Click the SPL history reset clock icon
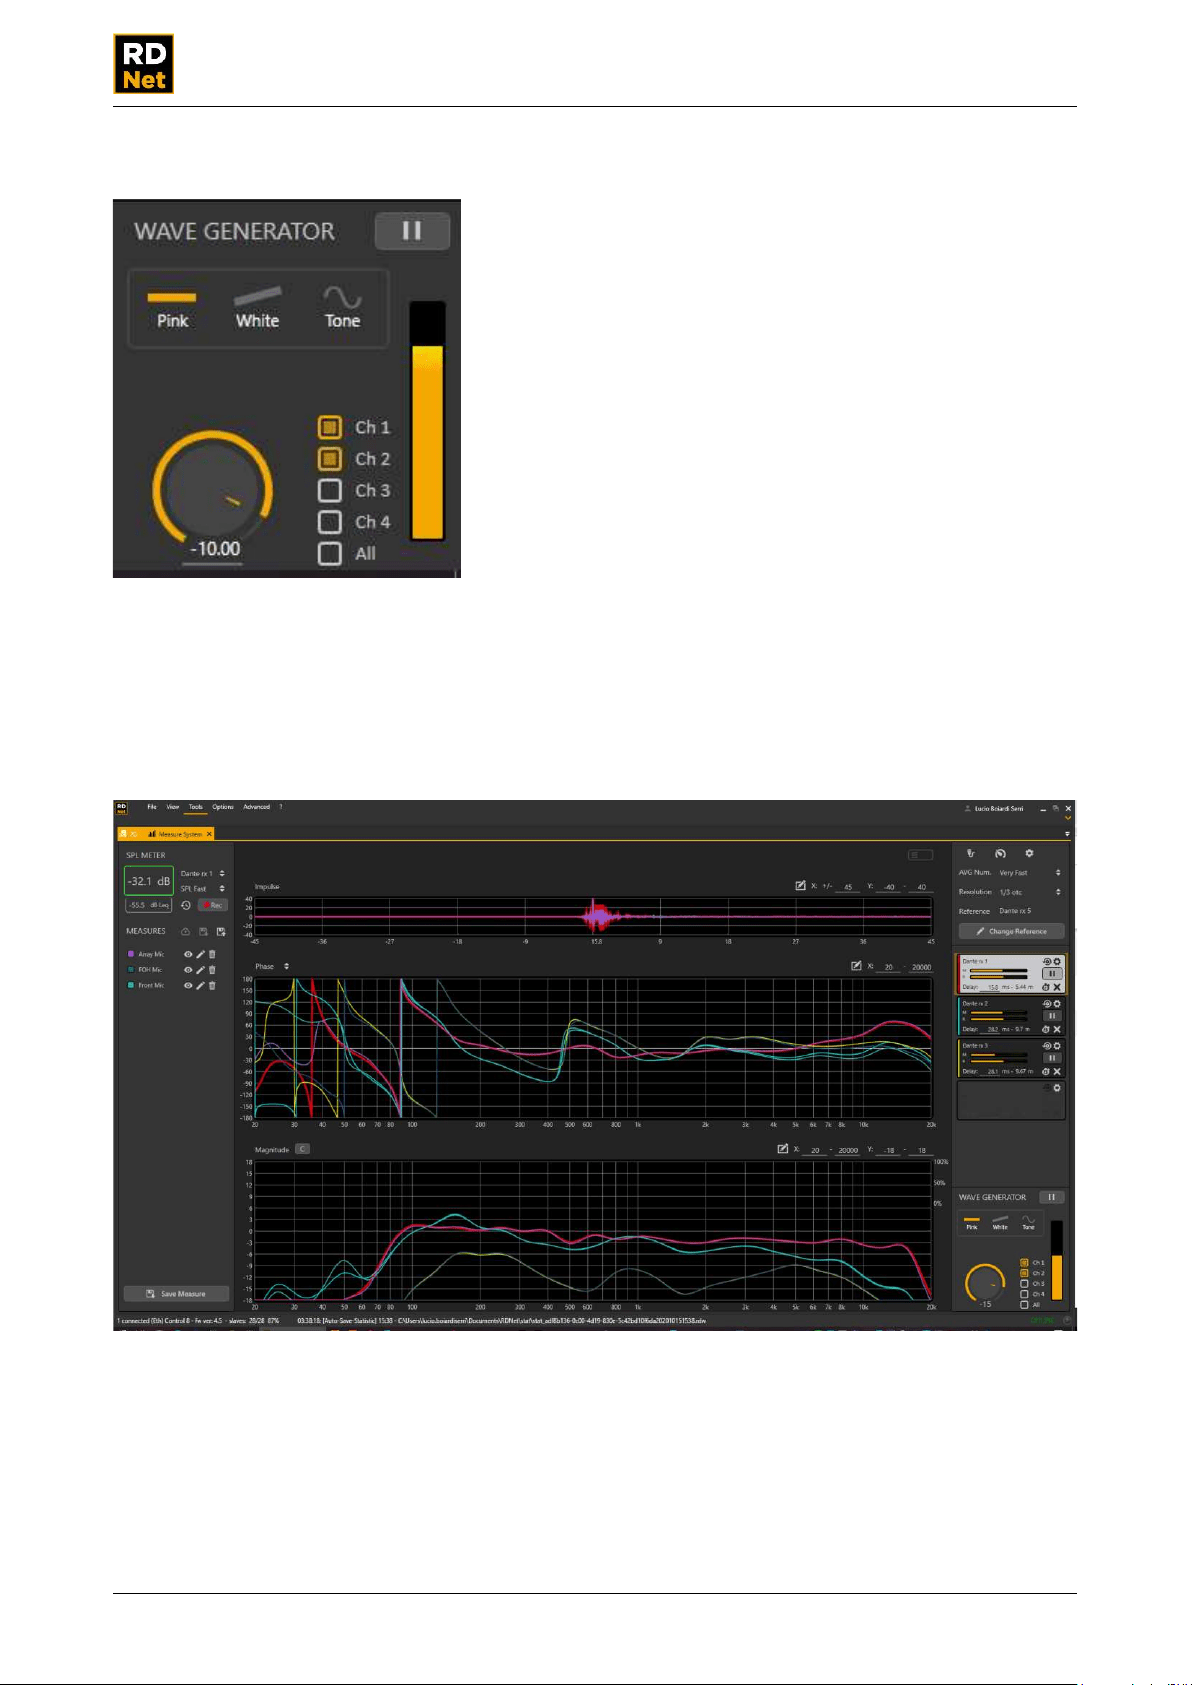This screenshot has height=1685, width=1192. coord(186,905)
